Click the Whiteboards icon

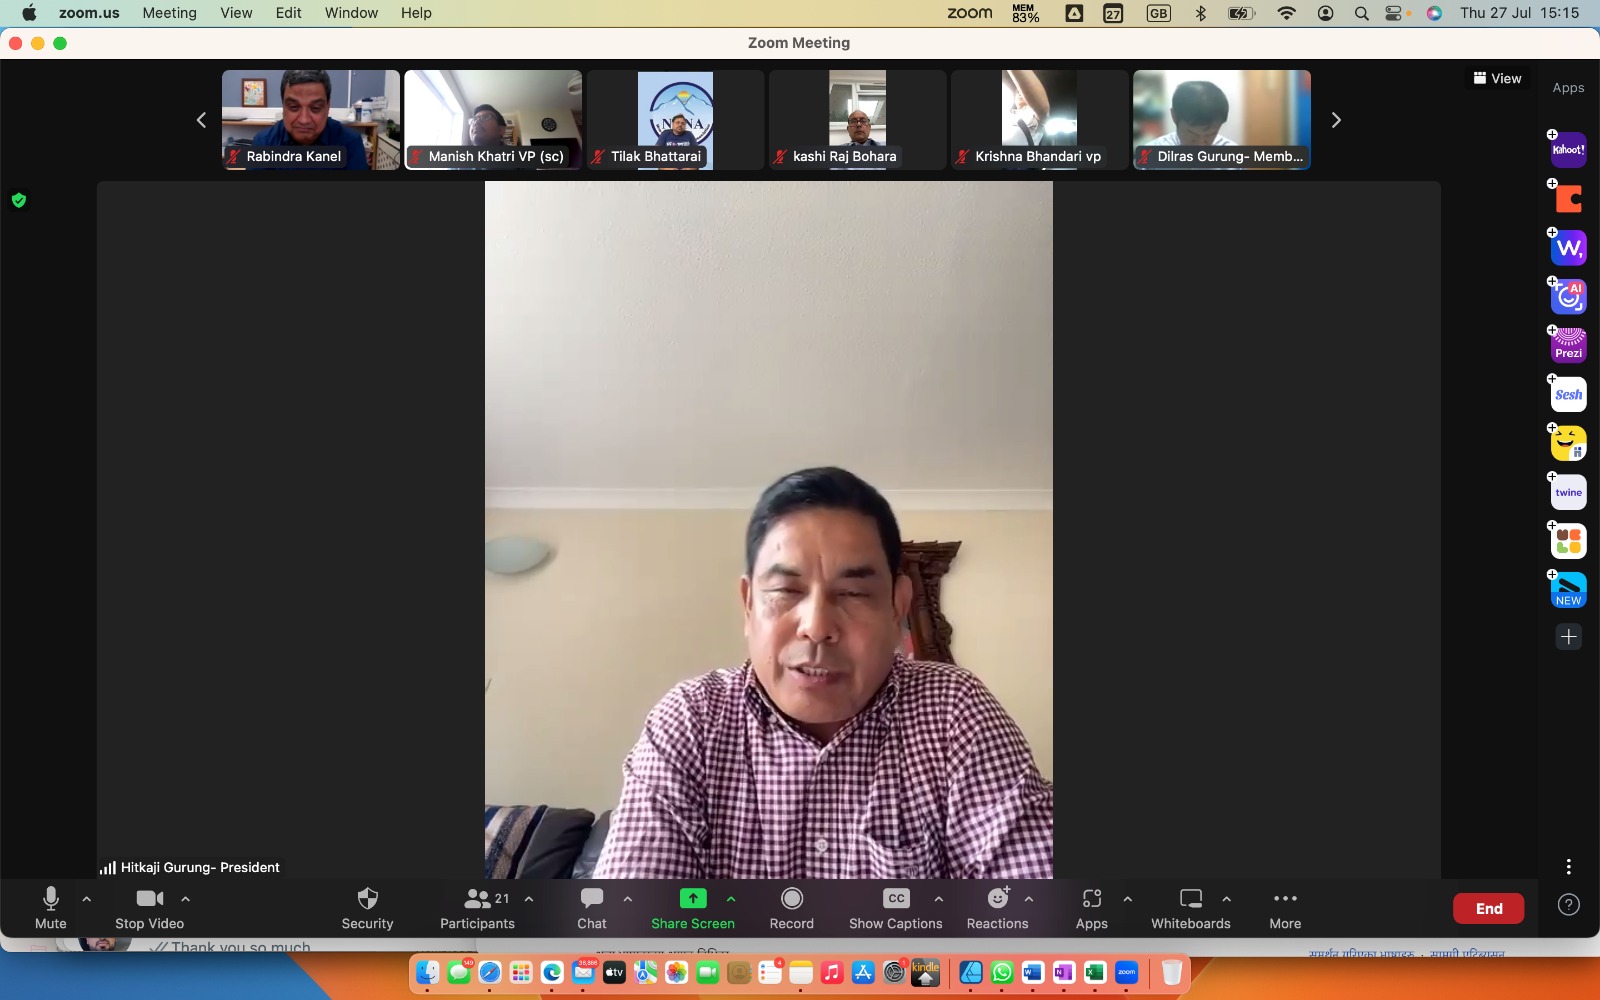point(1190,899)
